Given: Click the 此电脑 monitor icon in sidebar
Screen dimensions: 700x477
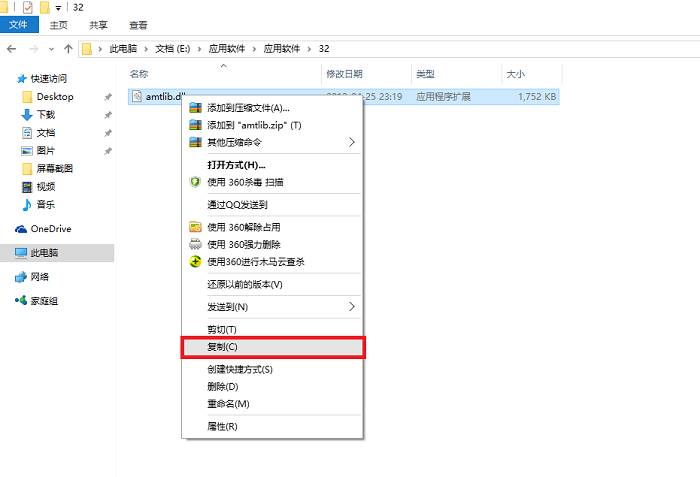Looking at the screenshot, I should 21,253.
